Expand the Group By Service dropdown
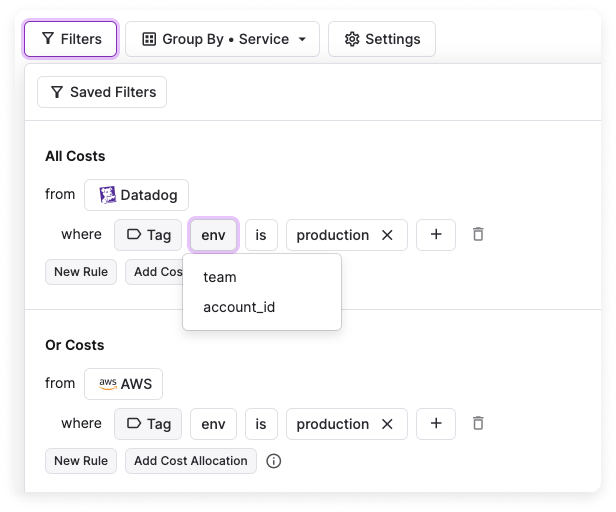Screen dimensions: 616x512 pyautogui.click(x=223, y=39)
